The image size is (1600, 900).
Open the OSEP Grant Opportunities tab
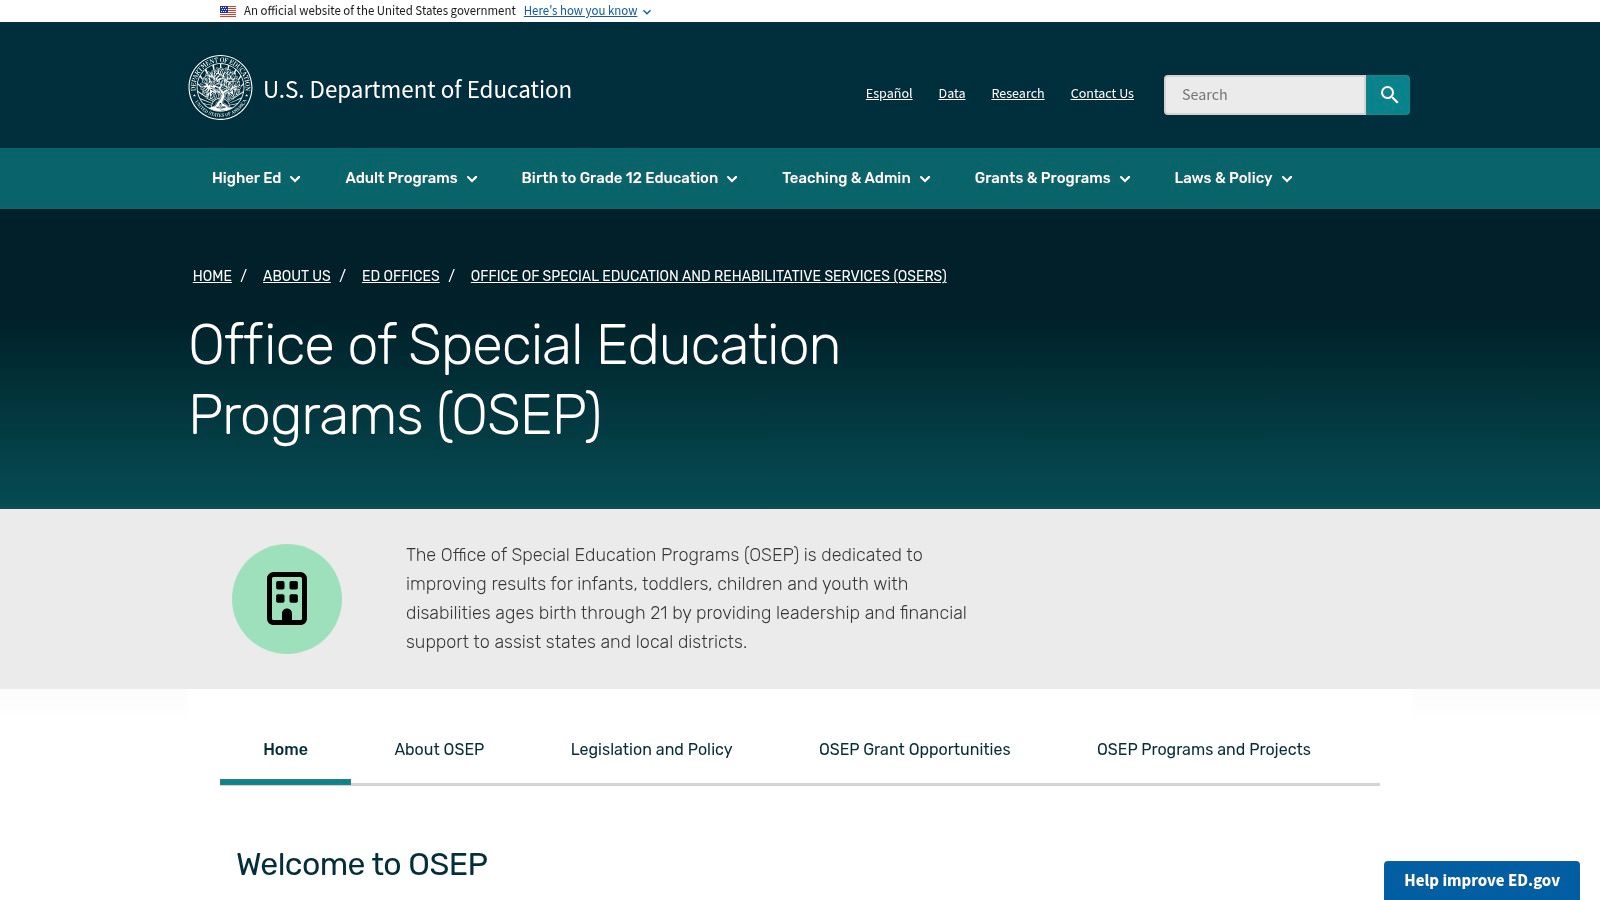[x=914, y=749]
